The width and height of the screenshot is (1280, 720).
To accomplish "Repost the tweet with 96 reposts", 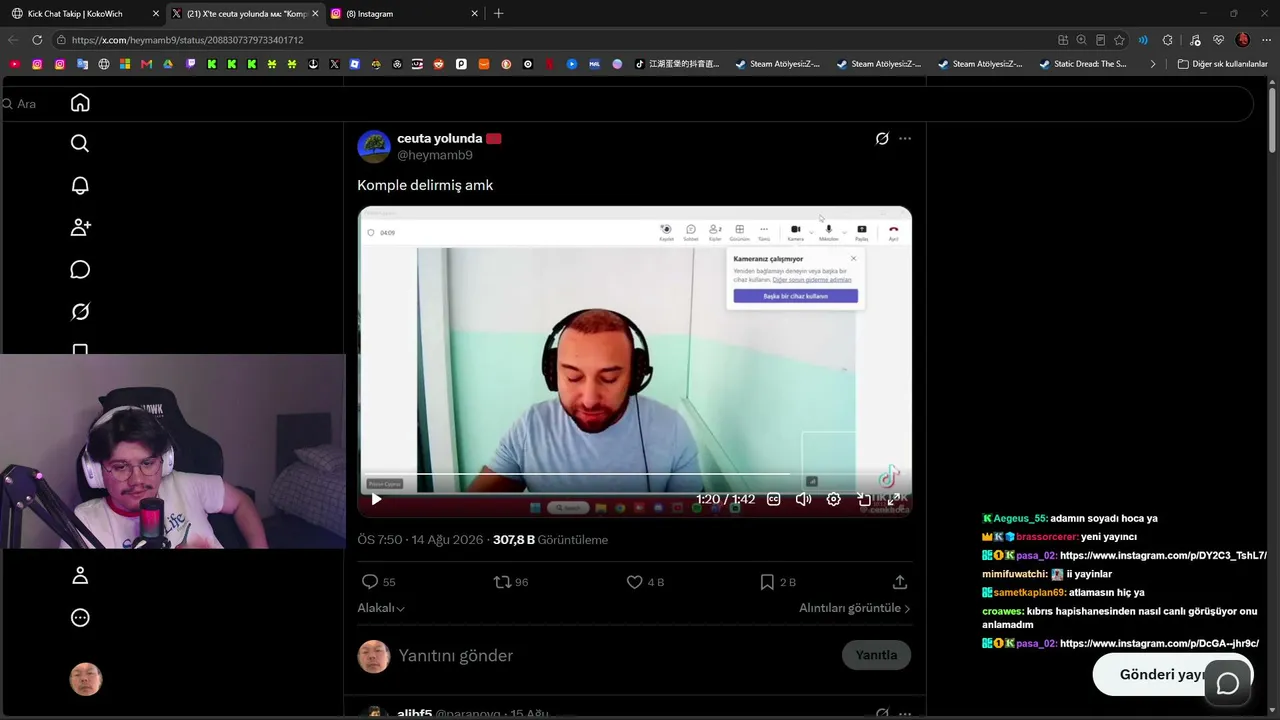I will coord(511,582).
